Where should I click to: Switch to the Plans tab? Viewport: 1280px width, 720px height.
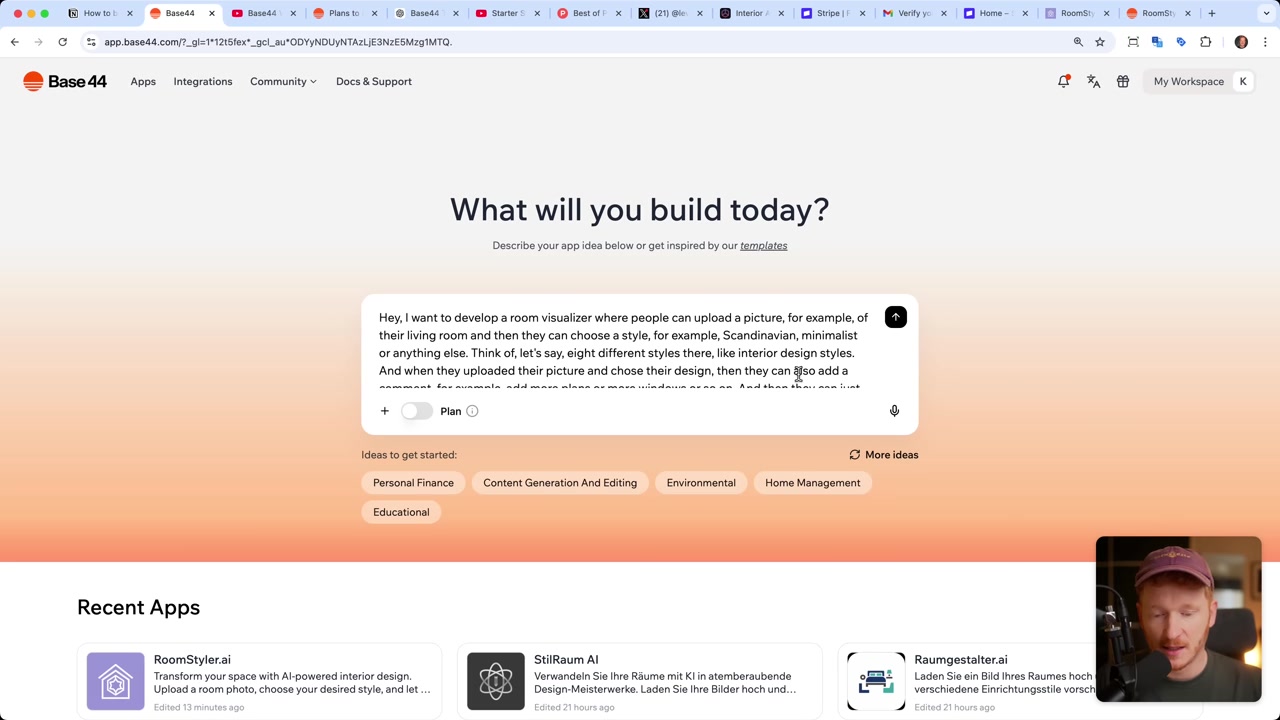click(345, 13)
